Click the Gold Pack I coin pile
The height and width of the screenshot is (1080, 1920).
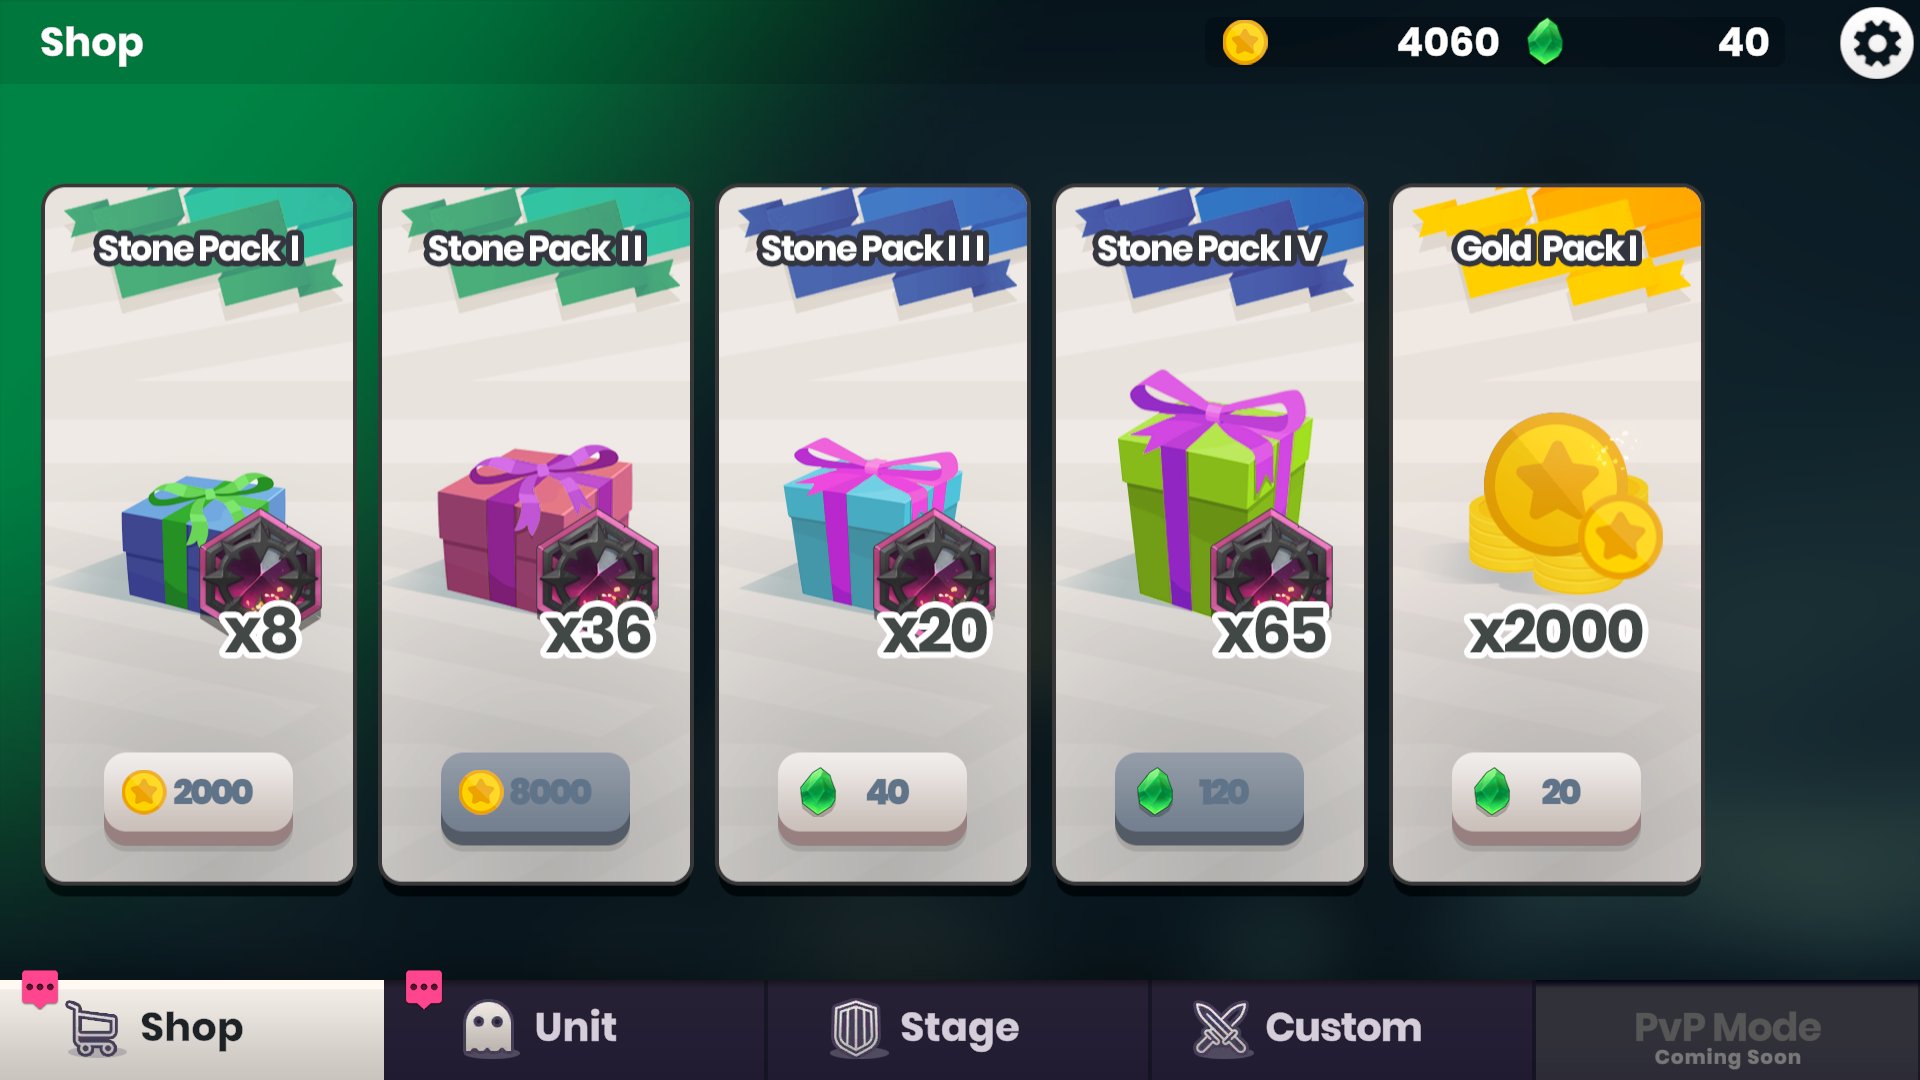[1565, 503]
